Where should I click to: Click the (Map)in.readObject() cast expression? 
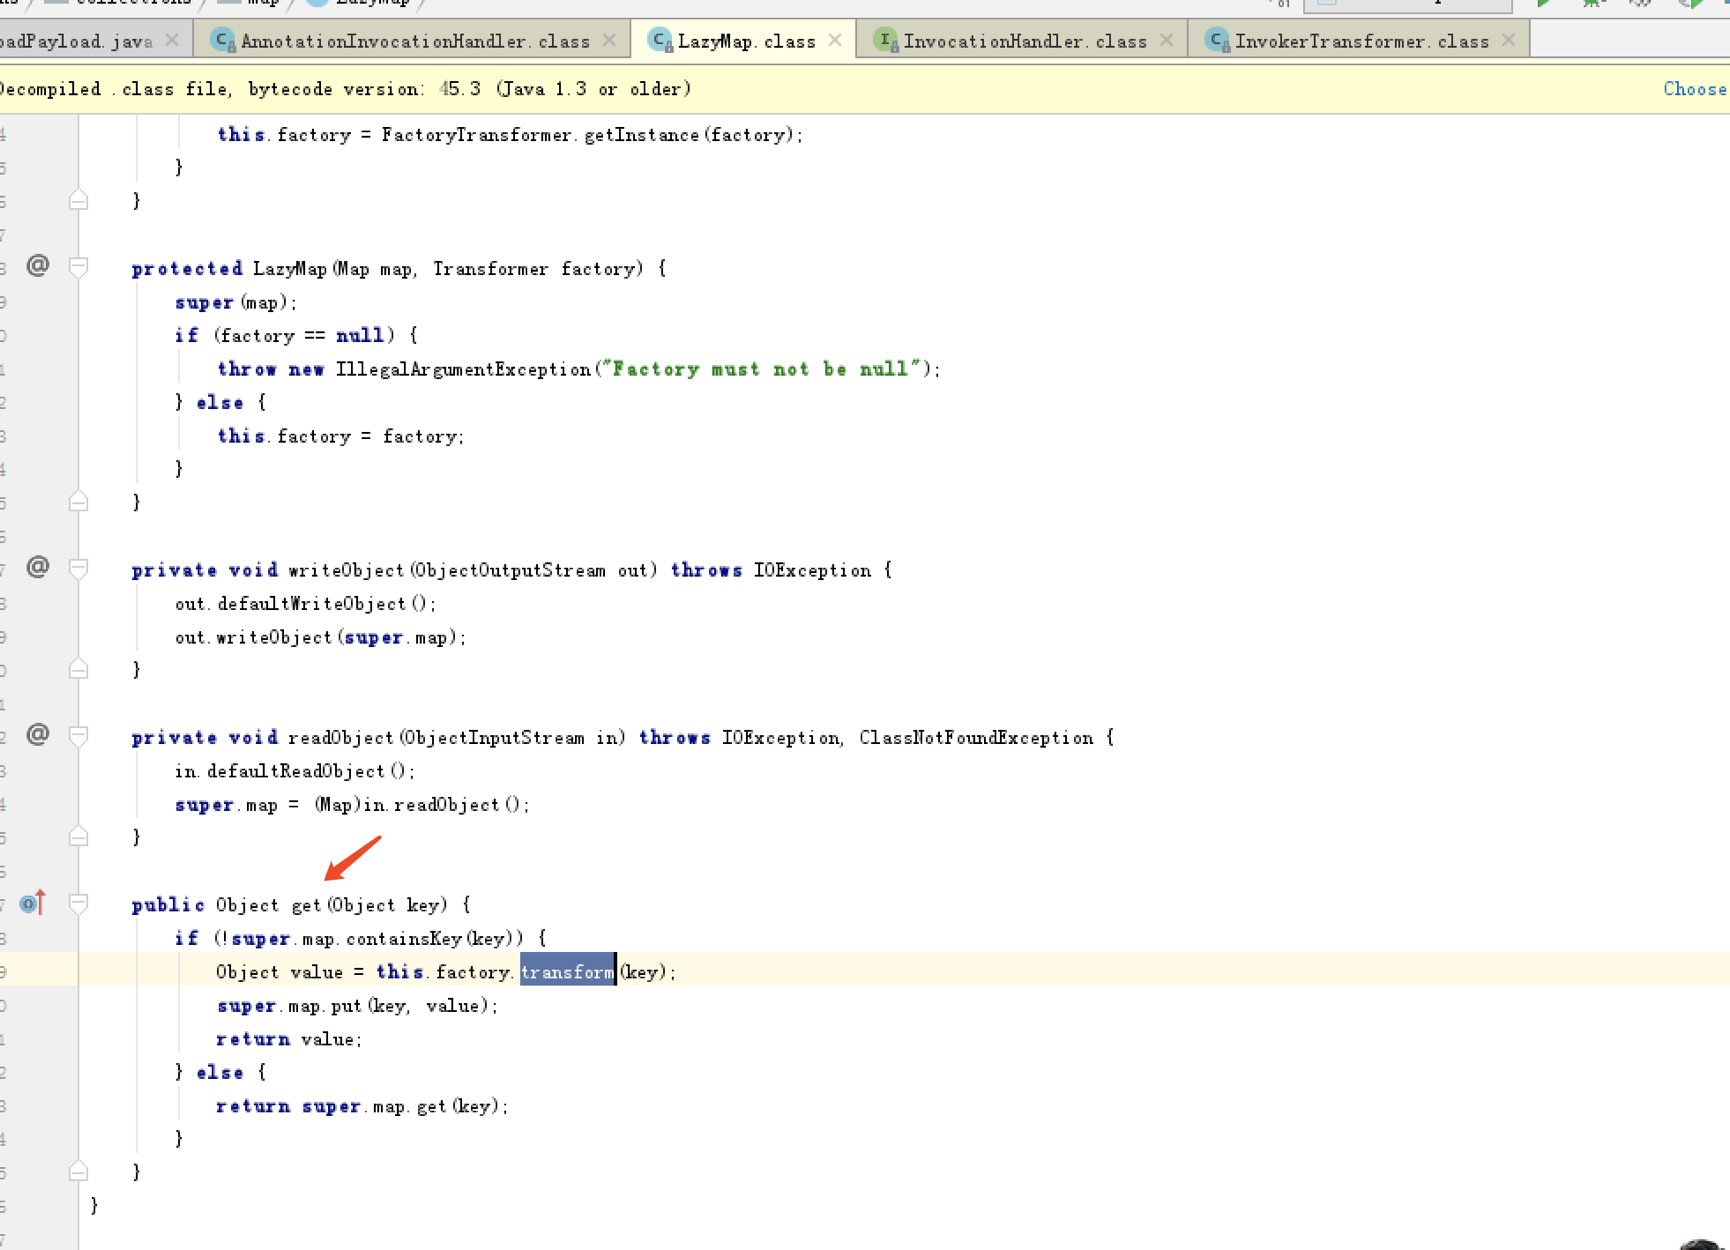[x=422, y=805]
